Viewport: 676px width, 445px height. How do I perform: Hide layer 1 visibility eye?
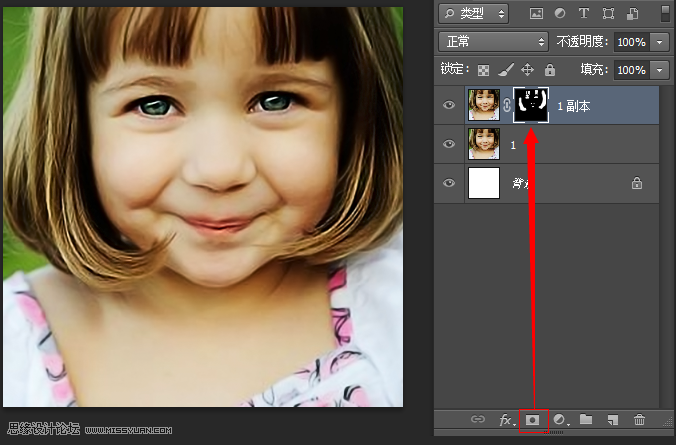[449, 144]
